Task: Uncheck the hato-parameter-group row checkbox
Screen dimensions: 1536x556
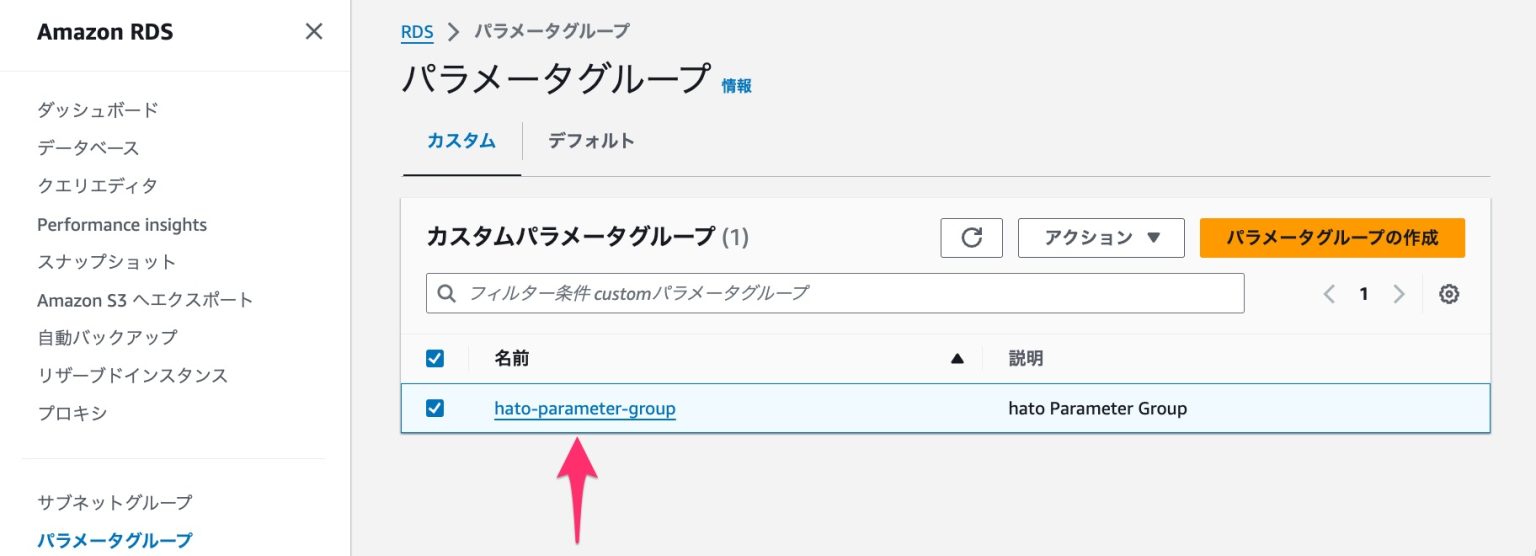Action: 435,408
